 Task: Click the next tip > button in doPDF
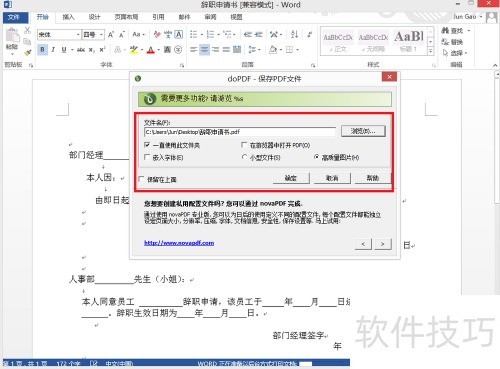pos(382,244)
